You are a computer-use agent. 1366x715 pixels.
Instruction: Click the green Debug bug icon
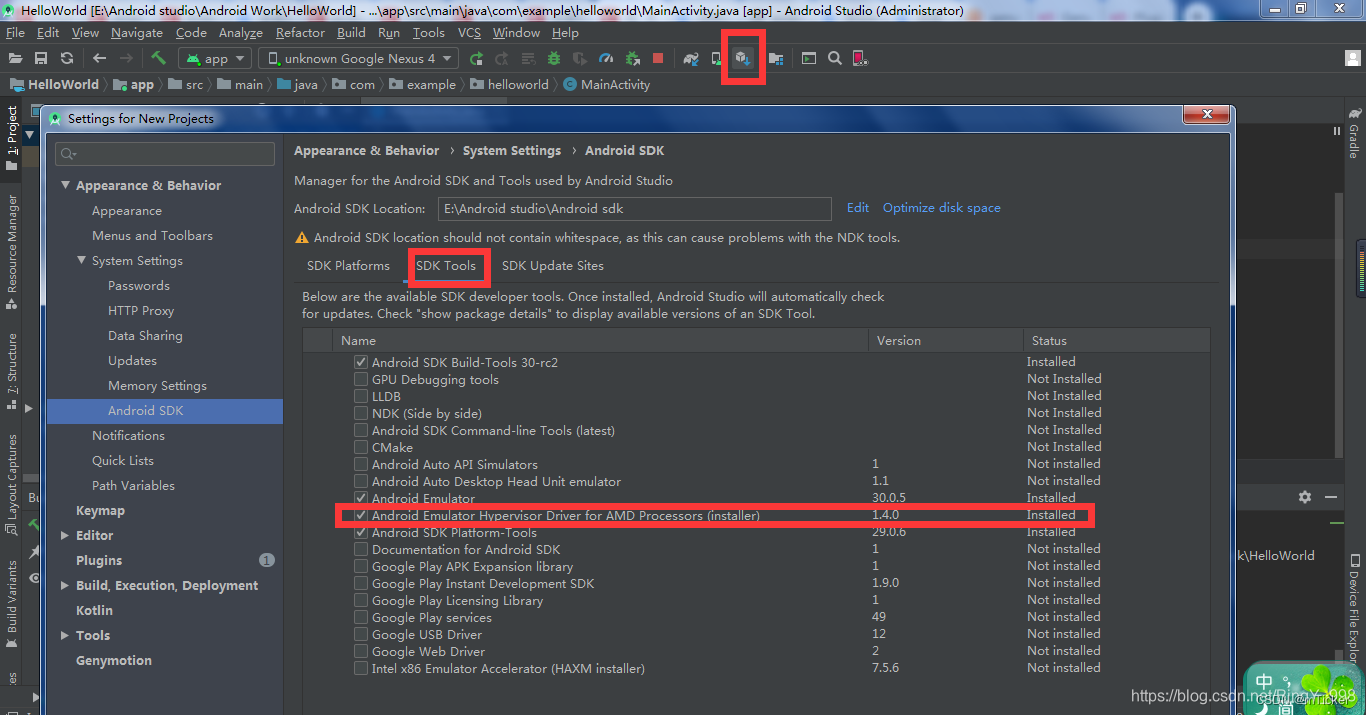(554, 59)
